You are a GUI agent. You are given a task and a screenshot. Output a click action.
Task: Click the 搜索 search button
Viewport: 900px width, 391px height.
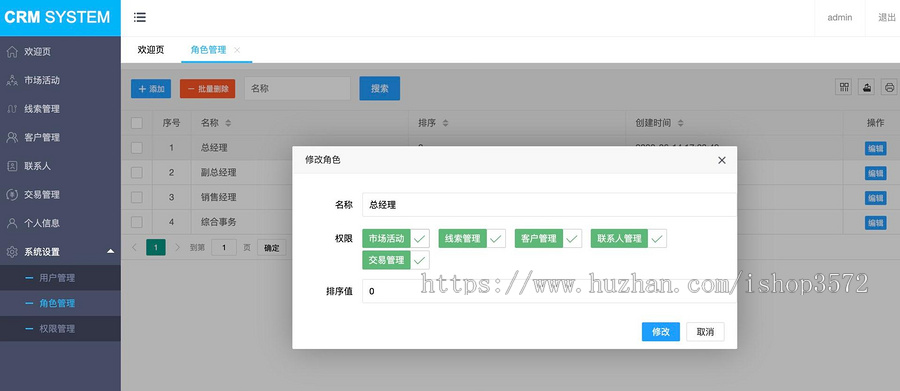(x=379, y=88)
